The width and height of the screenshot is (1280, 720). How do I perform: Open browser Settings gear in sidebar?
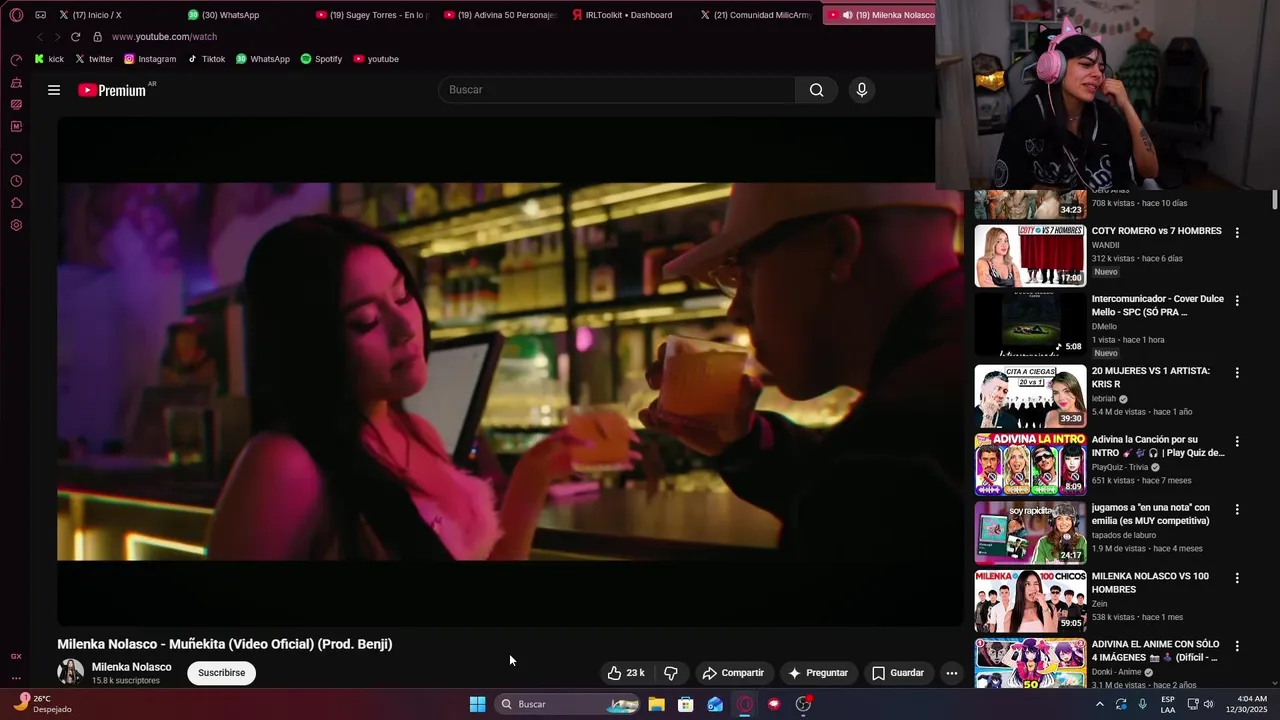(x=16, y=225)
